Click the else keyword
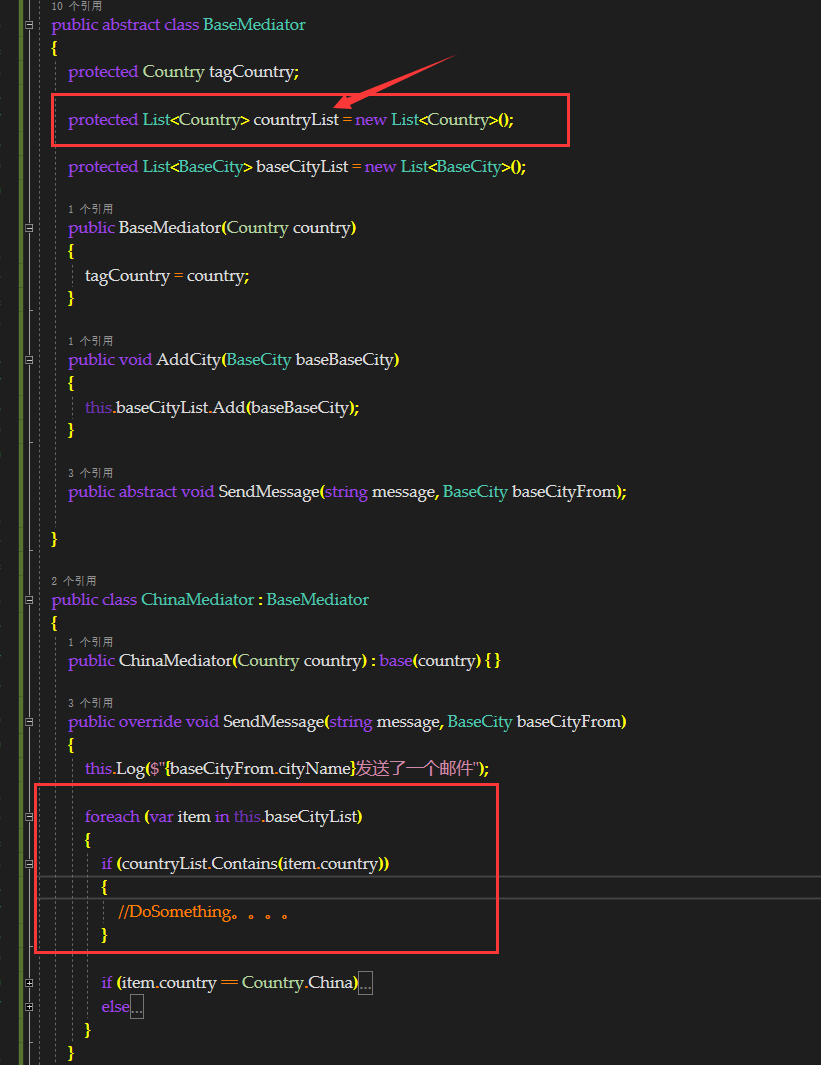This screenshot has height=1065, width=821. (115, 1007)
